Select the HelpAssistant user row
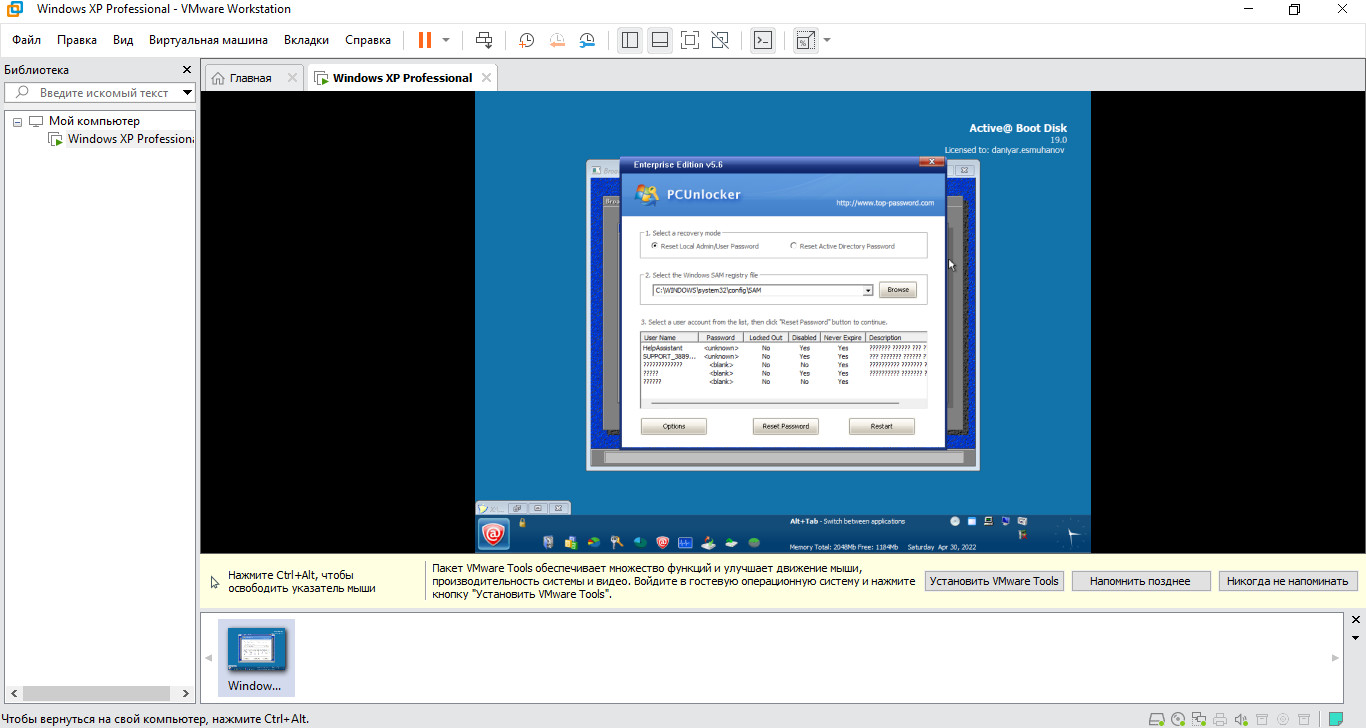This screenshot has height=728, width=1366. 784,348
